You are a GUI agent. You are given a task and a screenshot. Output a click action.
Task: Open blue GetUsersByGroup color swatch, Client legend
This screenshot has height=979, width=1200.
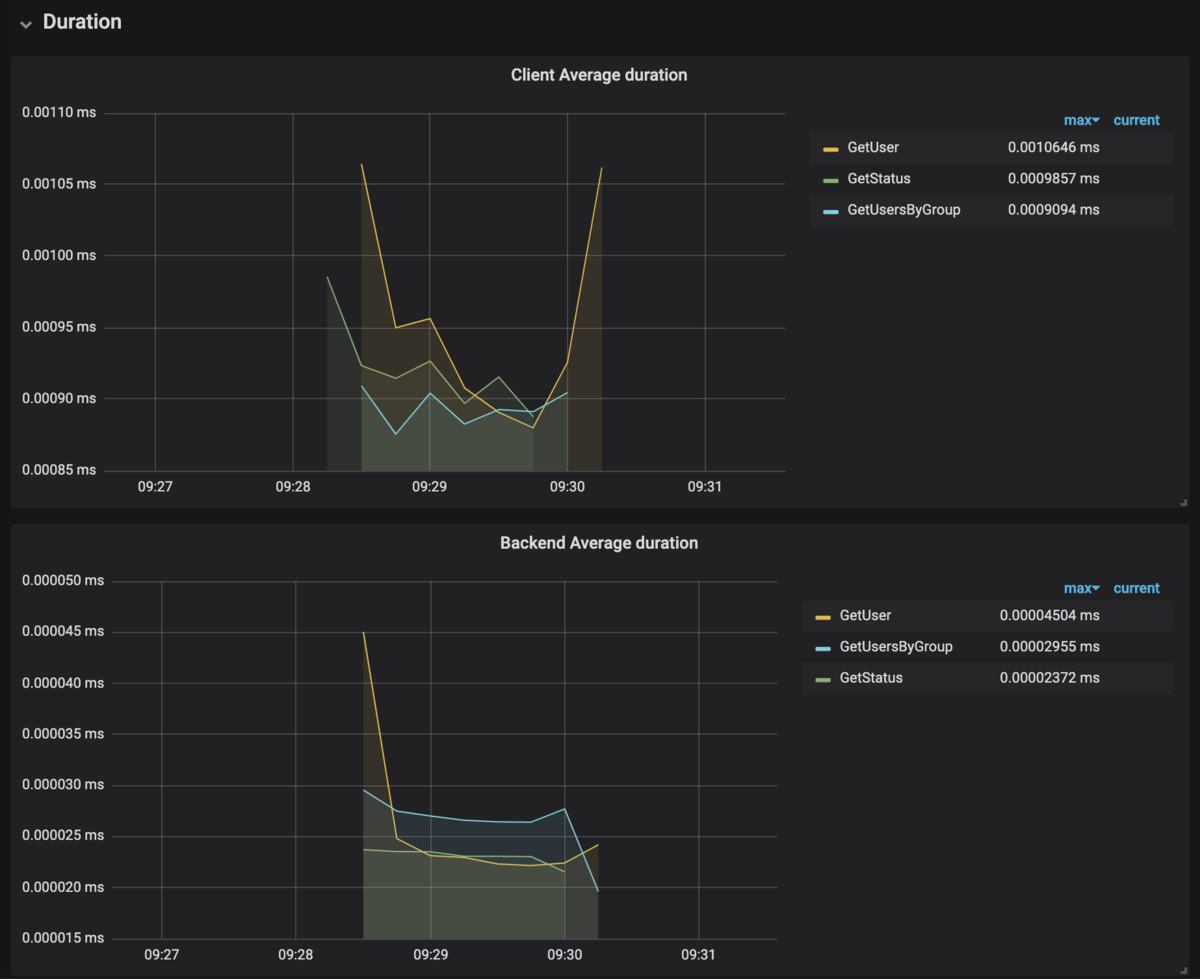point(830,211)
